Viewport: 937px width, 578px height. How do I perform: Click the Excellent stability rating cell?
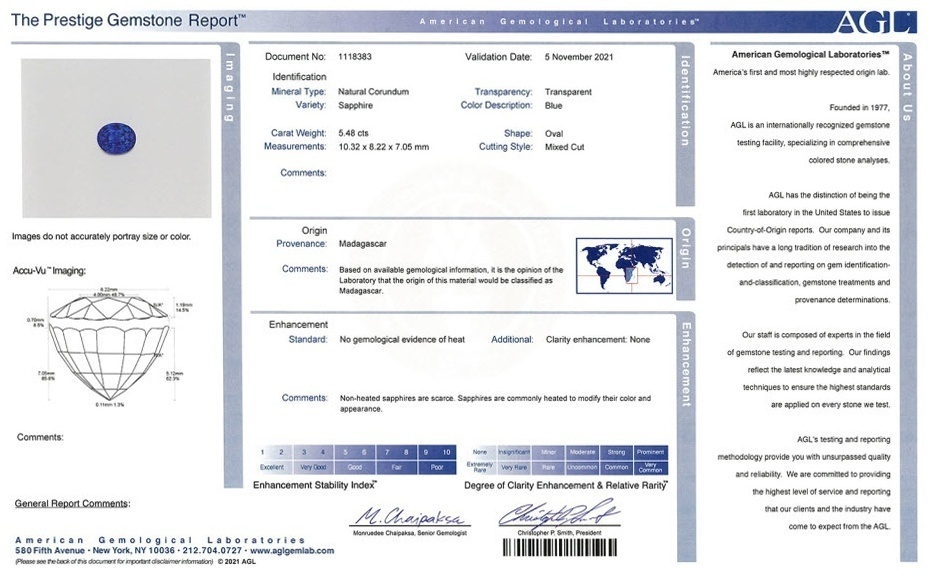pos(273,467)
